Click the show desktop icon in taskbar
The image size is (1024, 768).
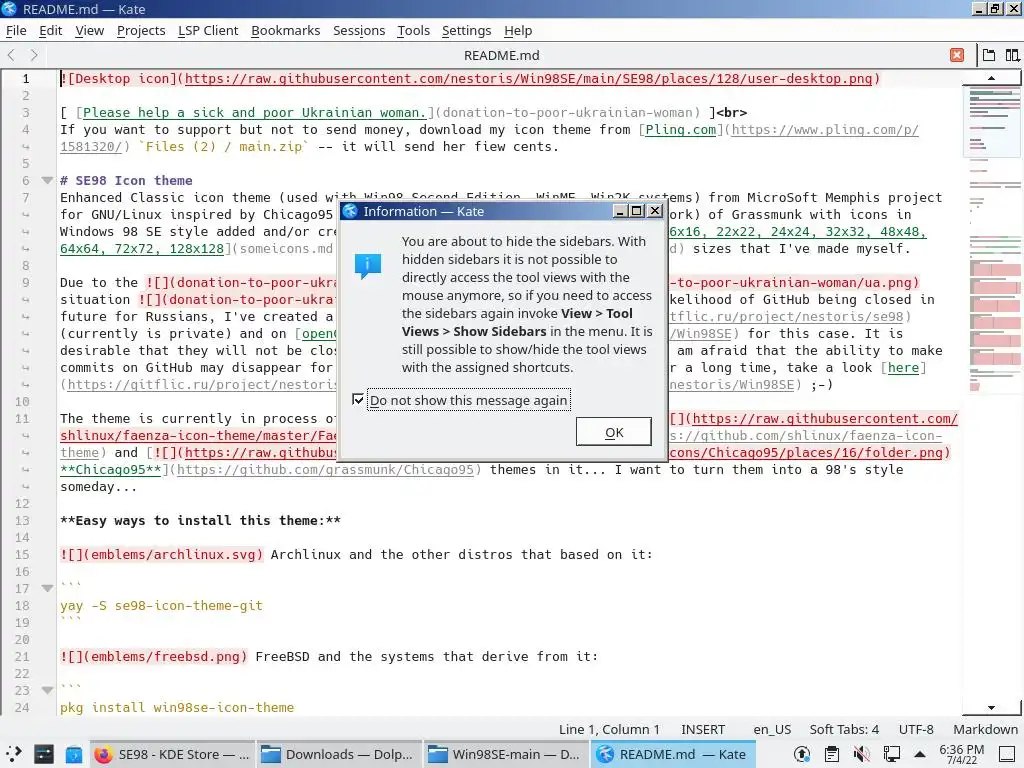click(1007, 754)
